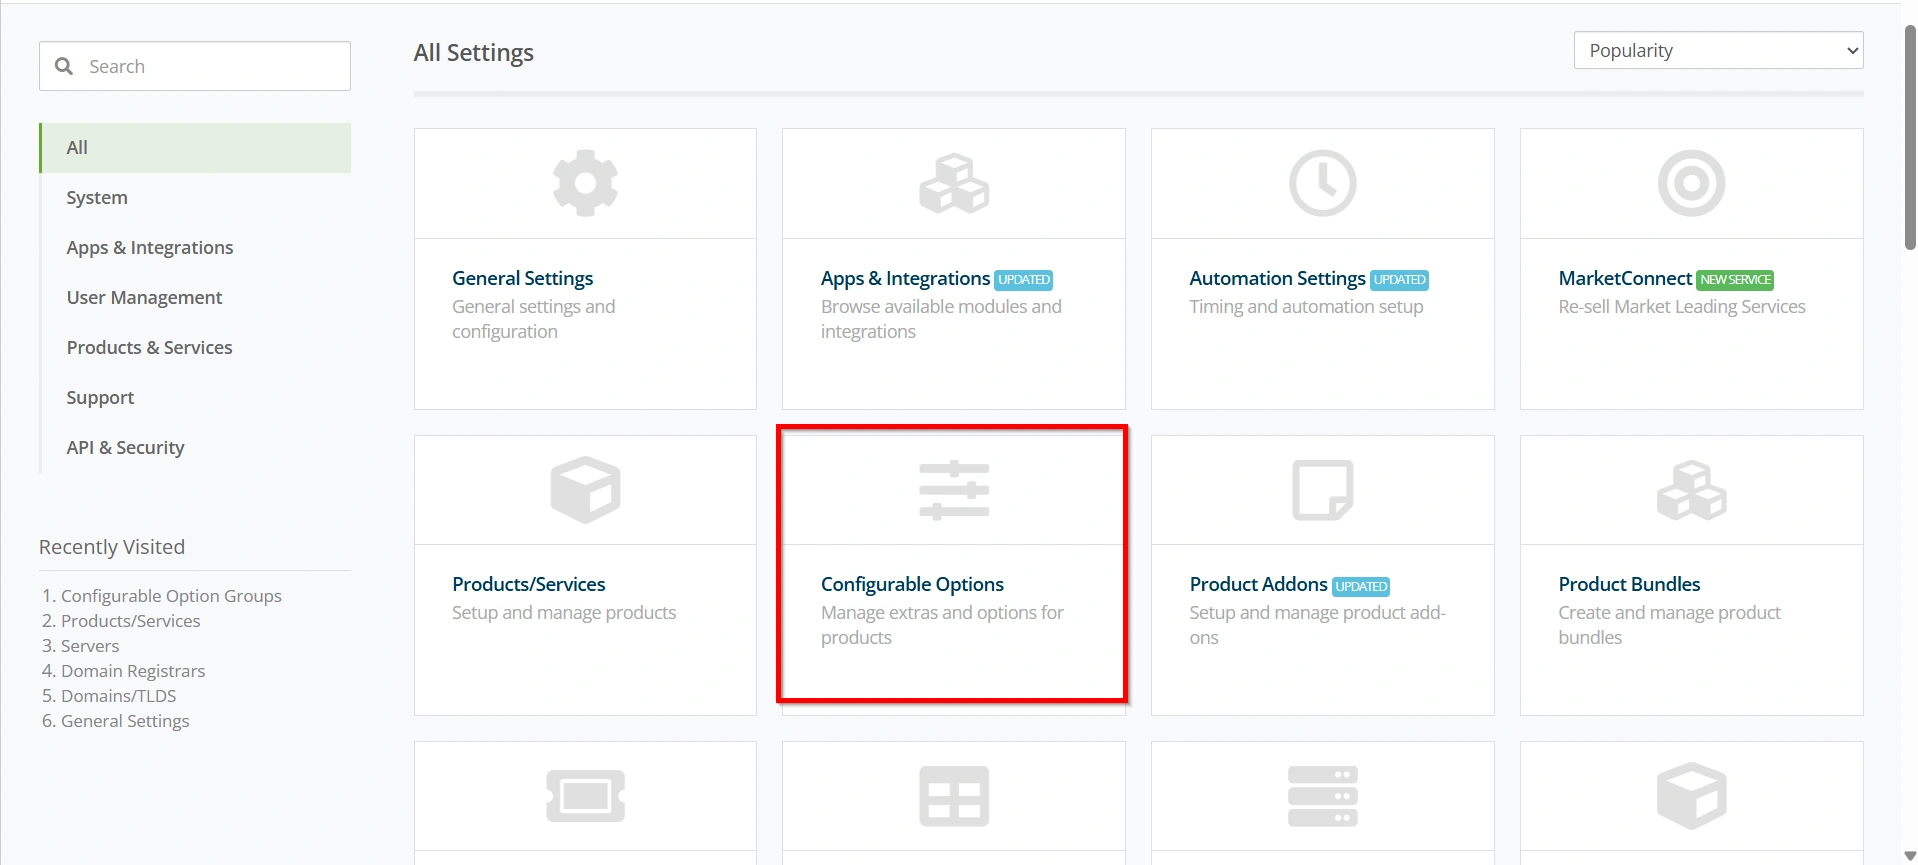Click the Product Addons sticky note icon
This screenshot has height=865, width=1918.
click(1322, 490)
